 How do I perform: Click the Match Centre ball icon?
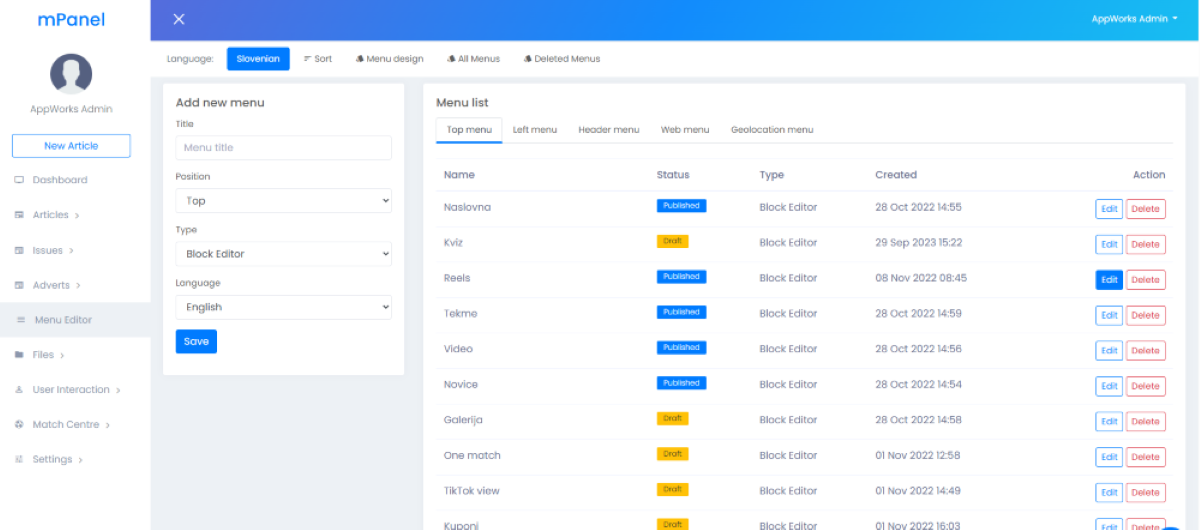click(19, 425)
